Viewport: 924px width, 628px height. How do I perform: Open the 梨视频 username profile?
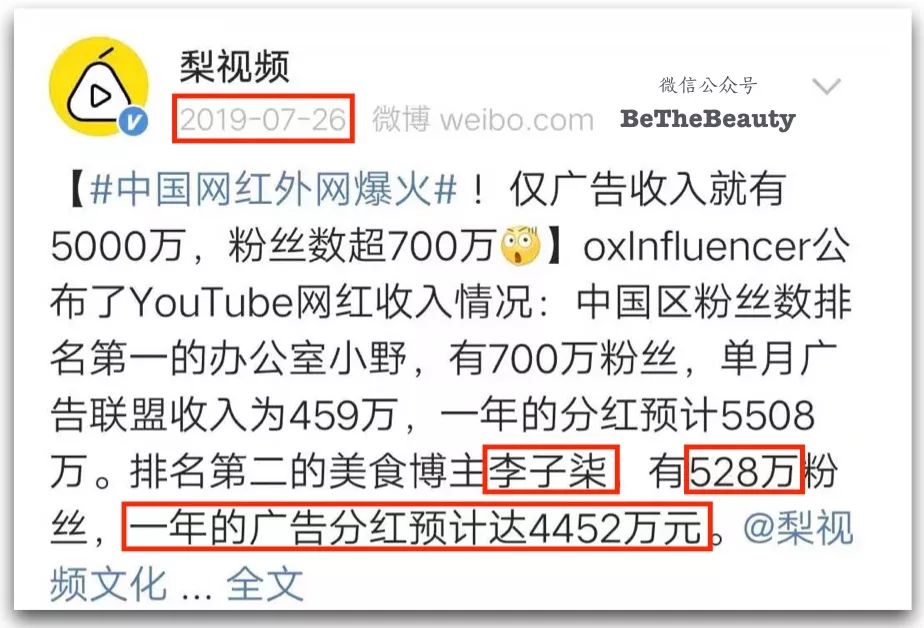click(235, 66)
